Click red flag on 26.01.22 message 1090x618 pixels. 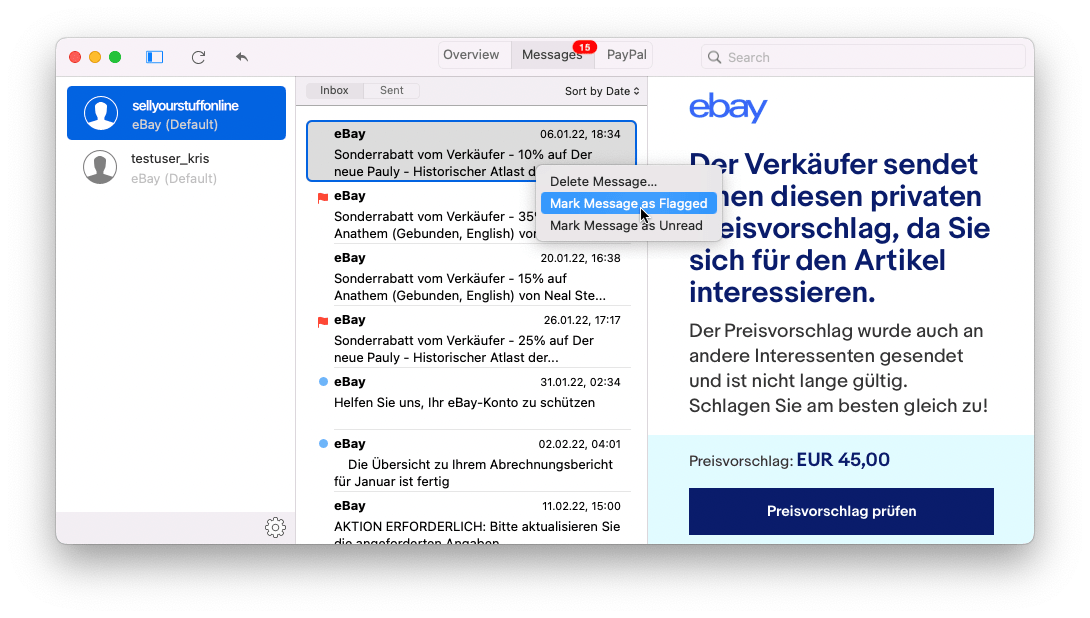[323, 321]
